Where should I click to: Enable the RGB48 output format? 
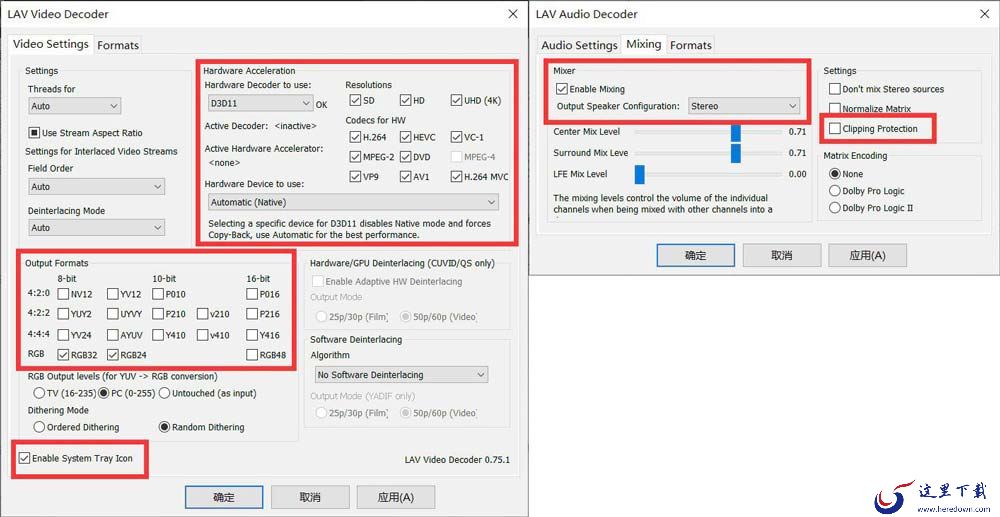coord(252,355)
